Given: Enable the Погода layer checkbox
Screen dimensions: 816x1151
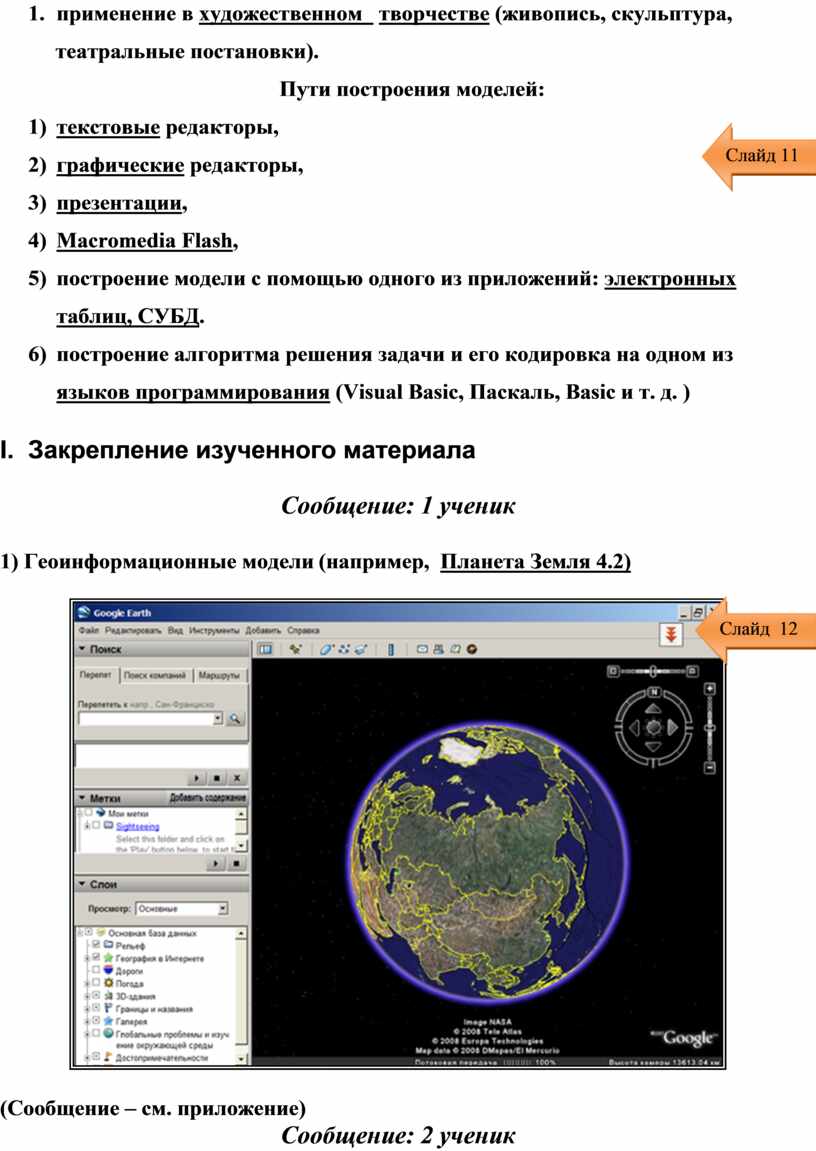Looking at the screenshot, I should (x=96, y=983).
